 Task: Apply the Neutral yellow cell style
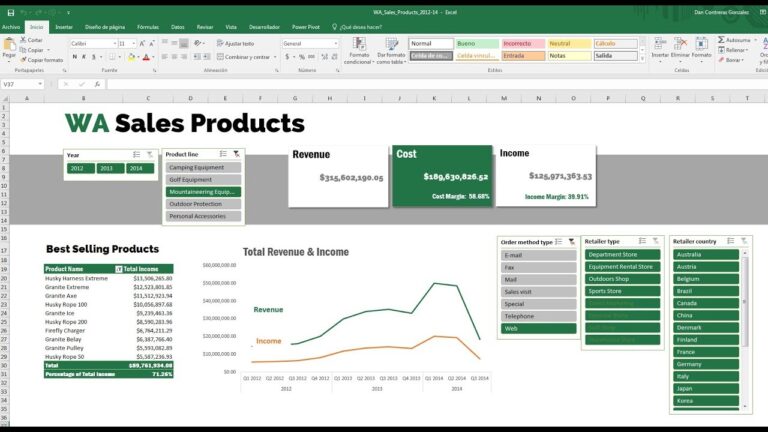coord(569,44)
